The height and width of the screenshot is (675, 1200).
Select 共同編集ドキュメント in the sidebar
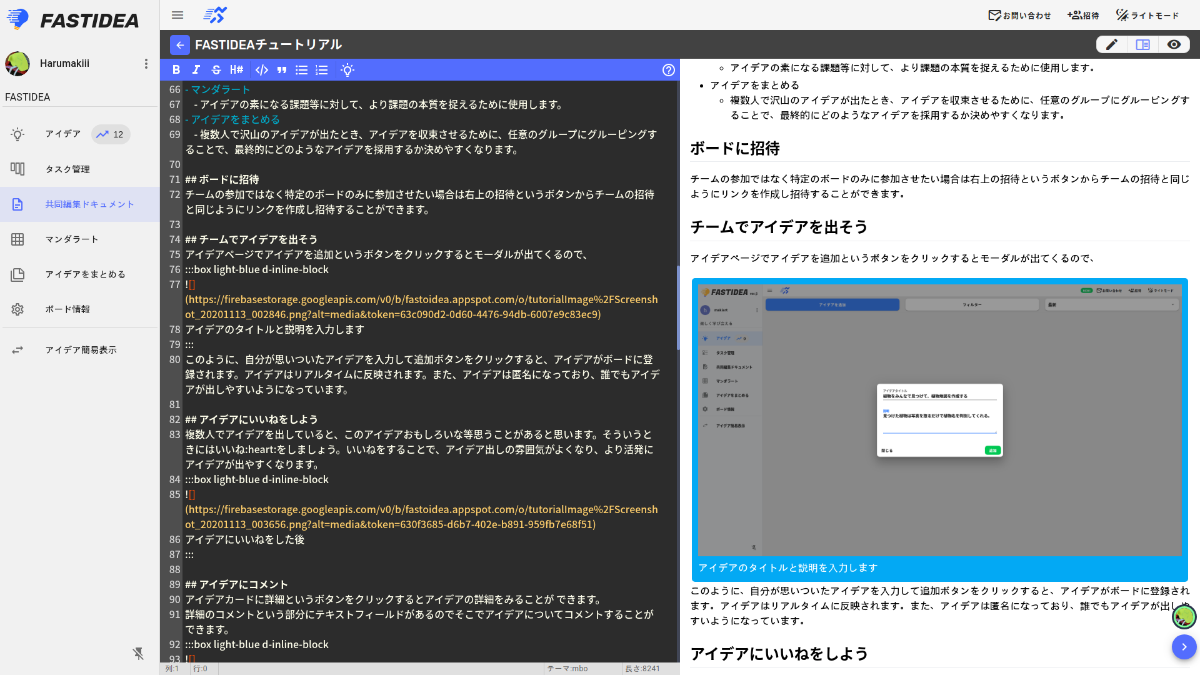80,204
